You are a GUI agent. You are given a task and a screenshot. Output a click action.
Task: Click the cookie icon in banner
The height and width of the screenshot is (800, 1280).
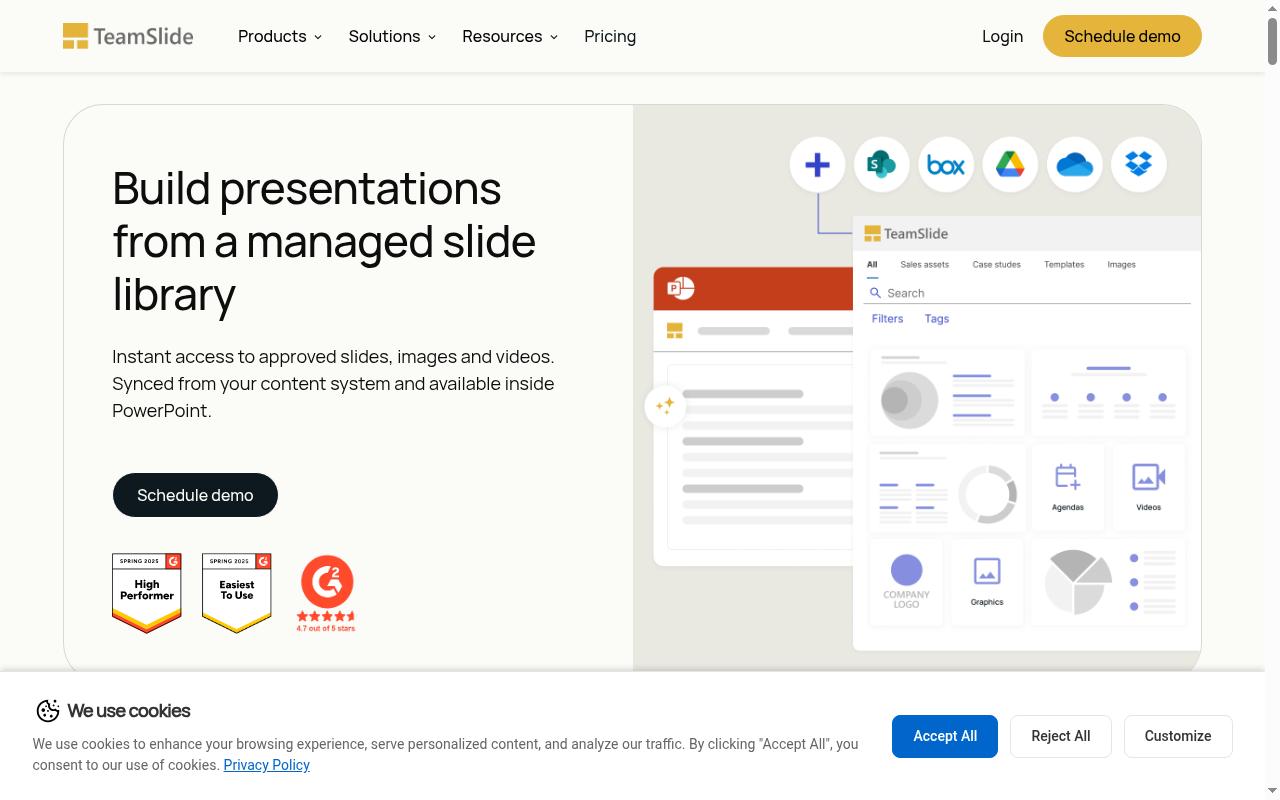tap(48, 711)
